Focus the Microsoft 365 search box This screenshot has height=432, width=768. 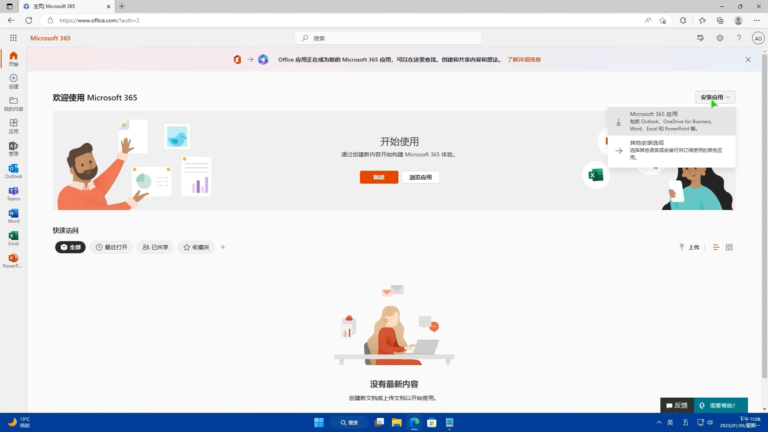point(388,38)
